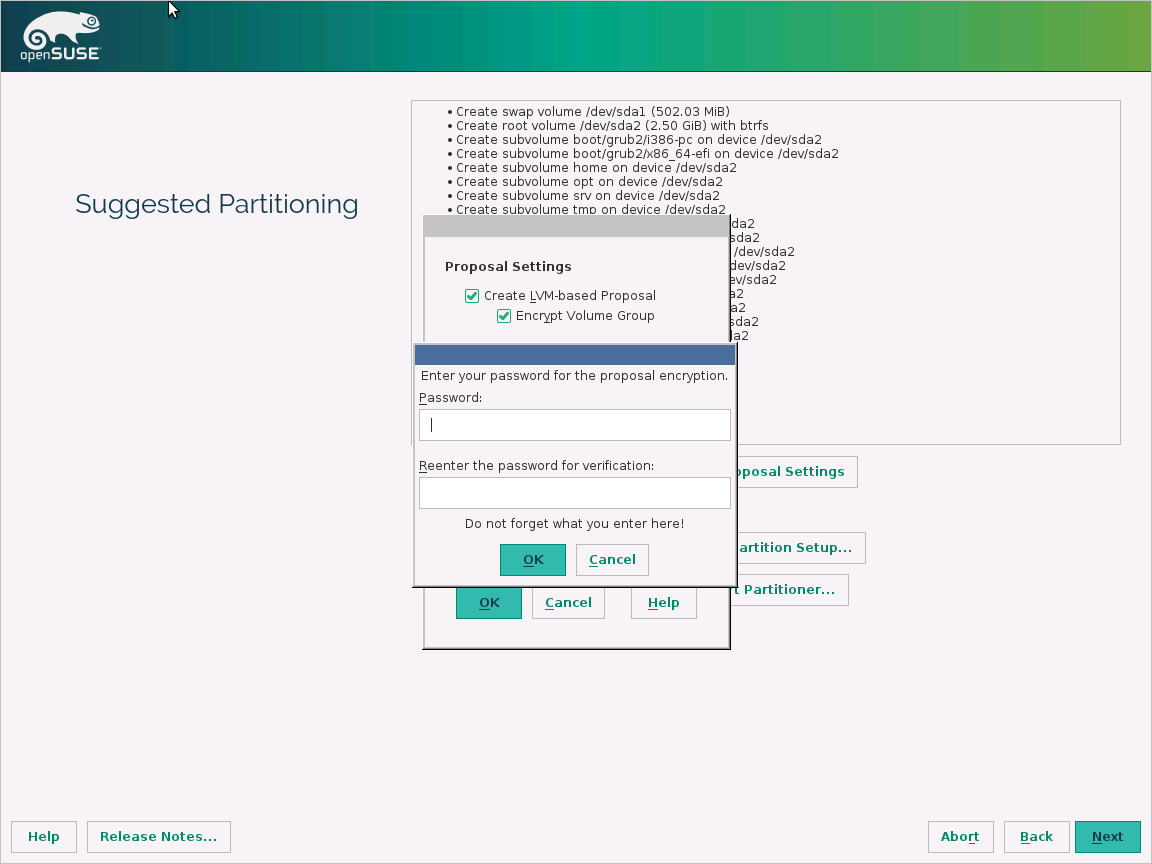Go Back to the previous installer step

point(1036,836)
